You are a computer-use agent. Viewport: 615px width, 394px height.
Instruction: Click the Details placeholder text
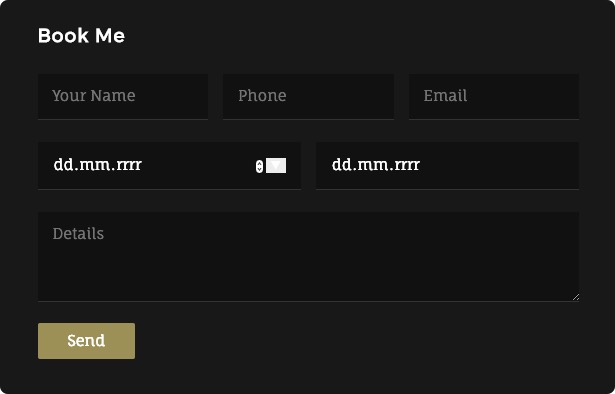click(x=78, y=234)
